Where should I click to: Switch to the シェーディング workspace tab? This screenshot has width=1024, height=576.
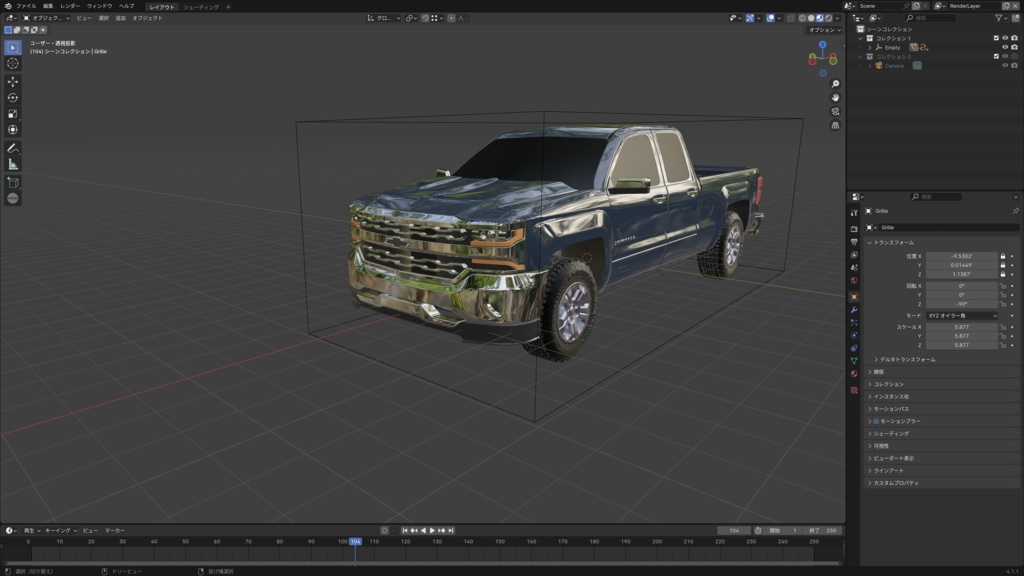coord(201,7)
